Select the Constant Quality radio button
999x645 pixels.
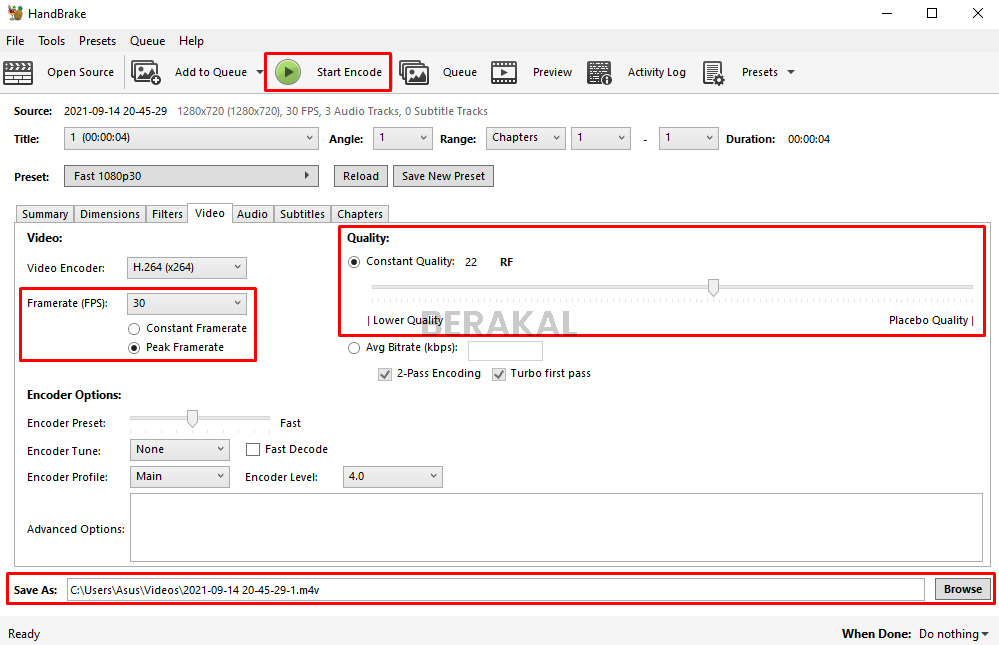click(x=354, y=261)
